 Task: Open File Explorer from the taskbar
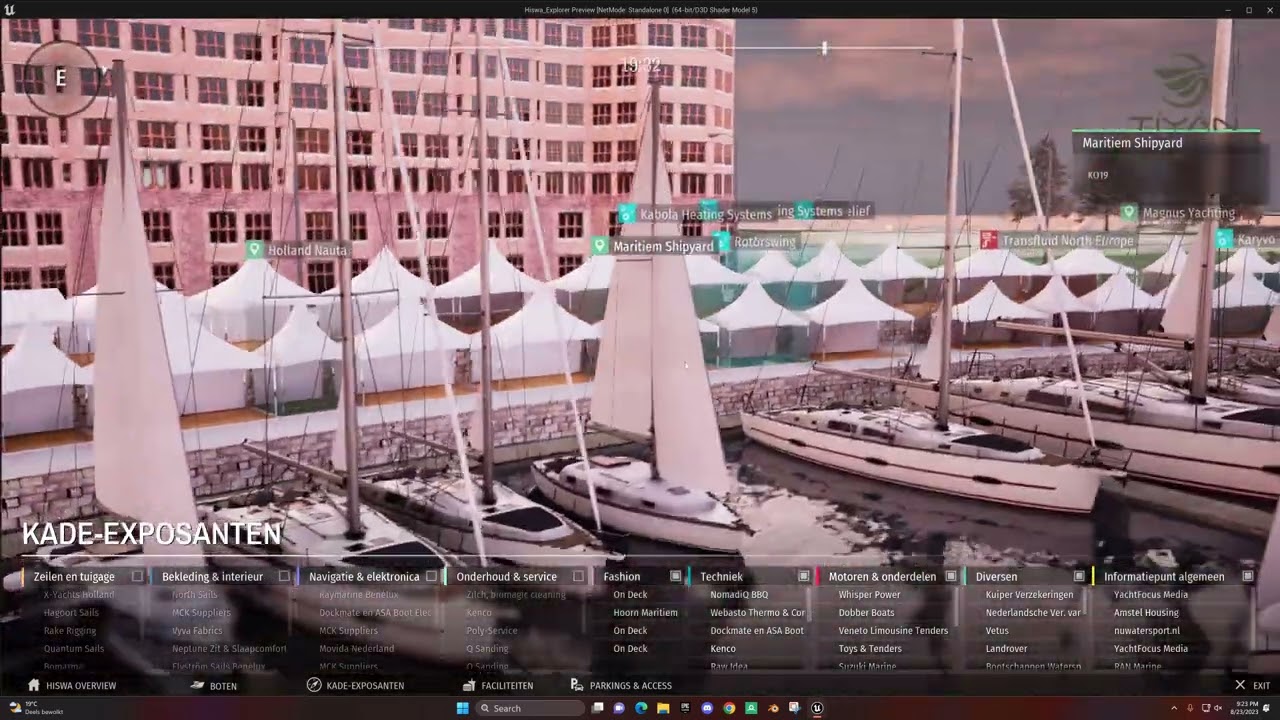663,708
